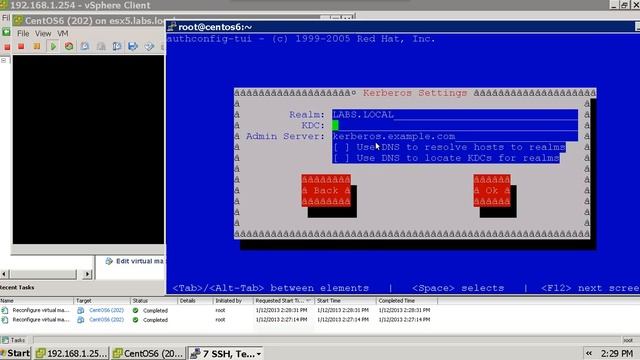This screenshot has height=360, width=640.
Task: Open the VM menu in CentOS6 console window
Action: point(62,33)
